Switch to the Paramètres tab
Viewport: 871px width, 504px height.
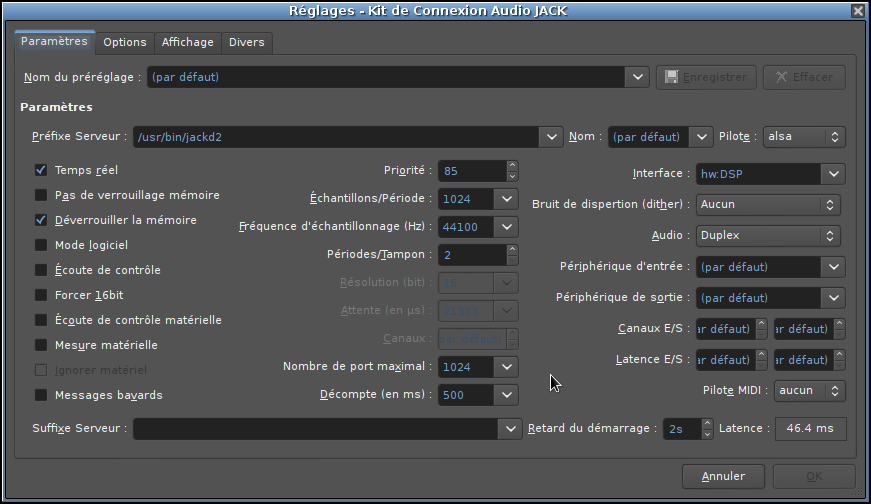54,42
